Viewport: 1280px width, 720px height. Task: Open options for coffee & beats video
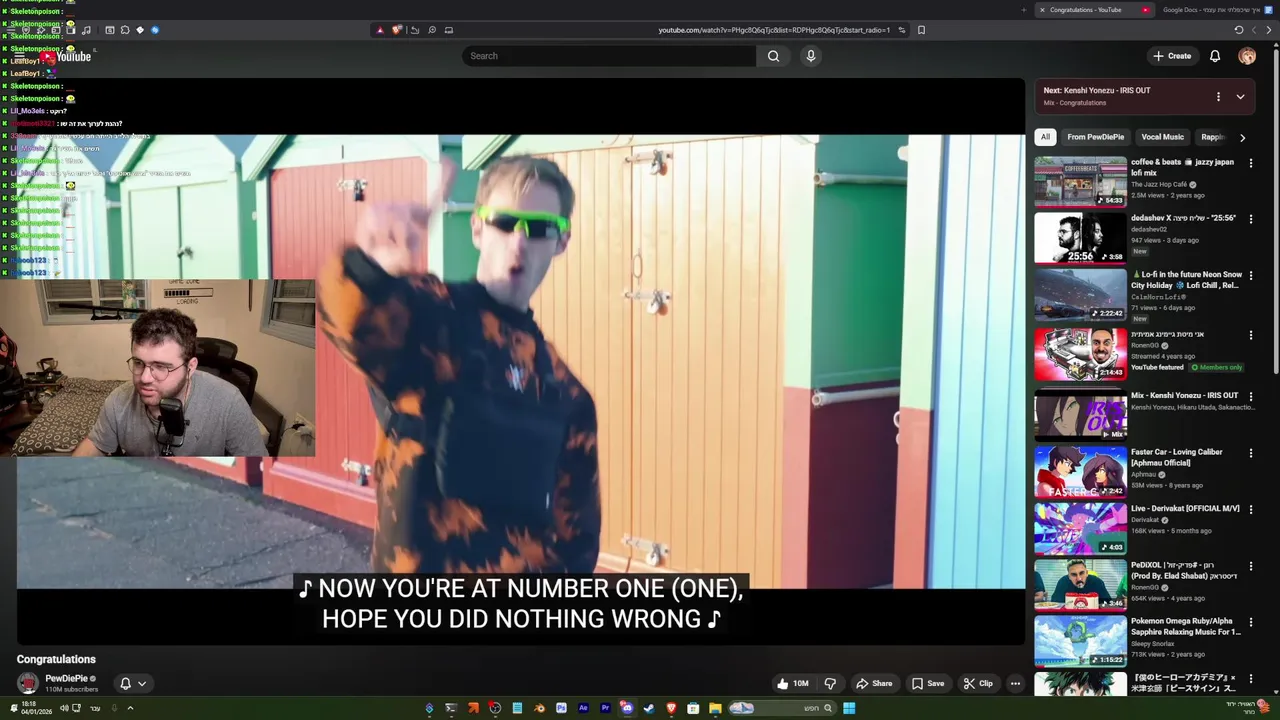click(1250, 163)
